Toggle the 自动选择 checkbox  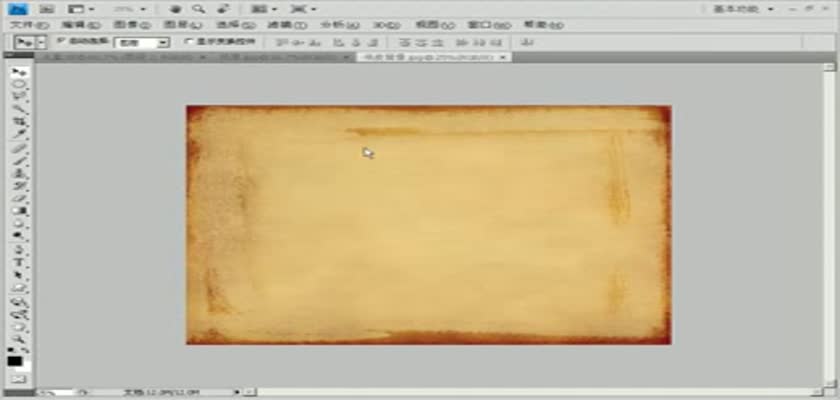tap(60, 42)
